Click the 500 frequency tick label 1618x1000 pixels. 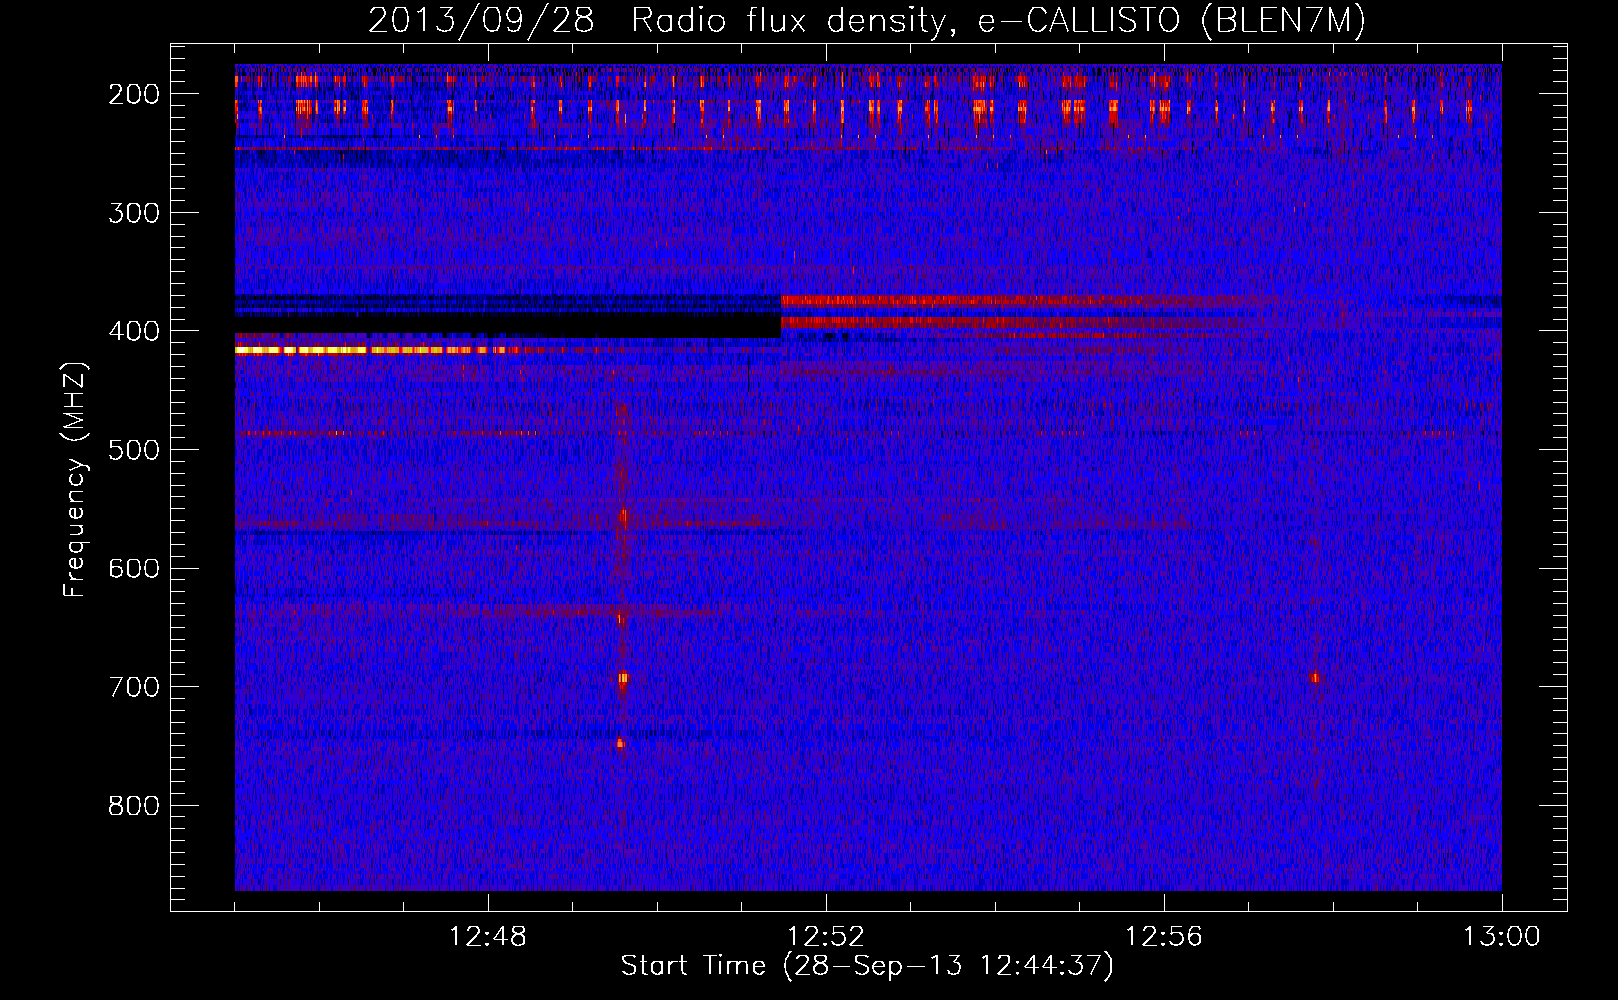(133, 450)
